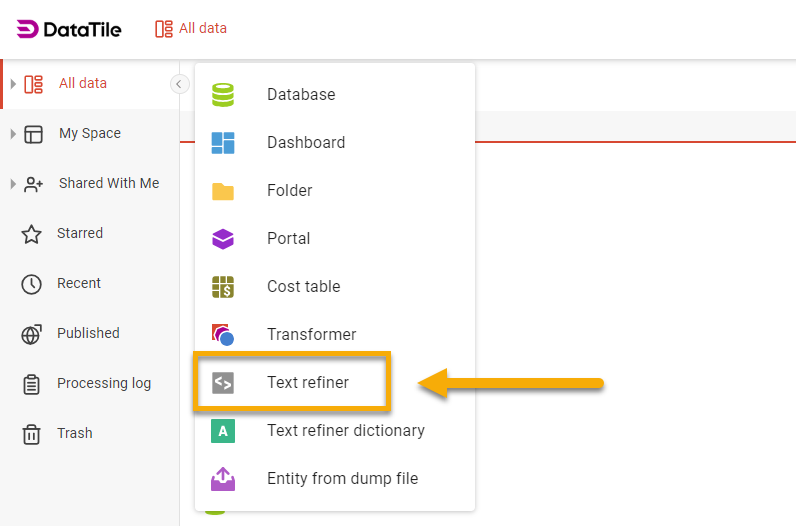Select the blue Dashboard icon
This screenshot has width=796, height=526.
coord(222,143)
